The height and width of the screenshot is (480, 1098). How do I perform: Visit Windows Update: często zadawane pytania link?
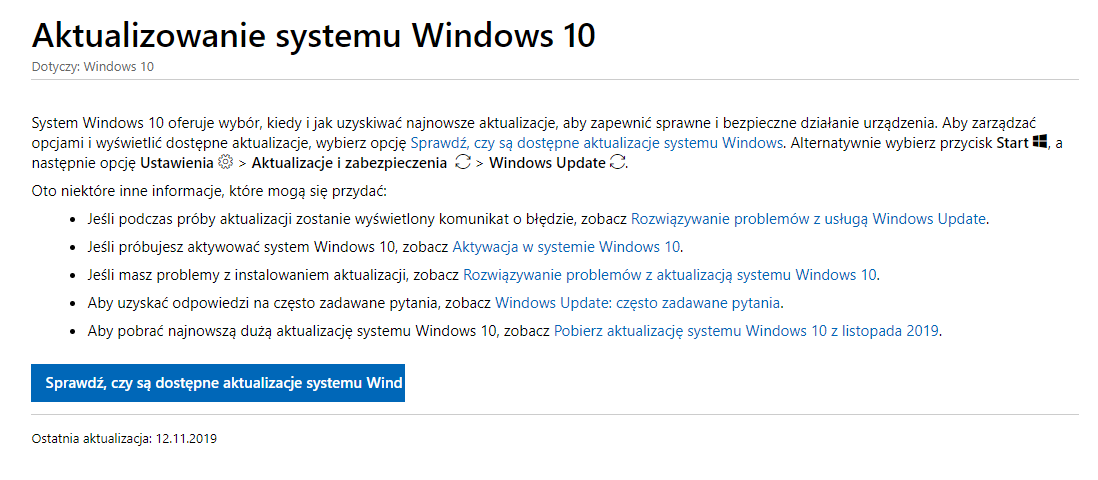click(x=638, y=303)
